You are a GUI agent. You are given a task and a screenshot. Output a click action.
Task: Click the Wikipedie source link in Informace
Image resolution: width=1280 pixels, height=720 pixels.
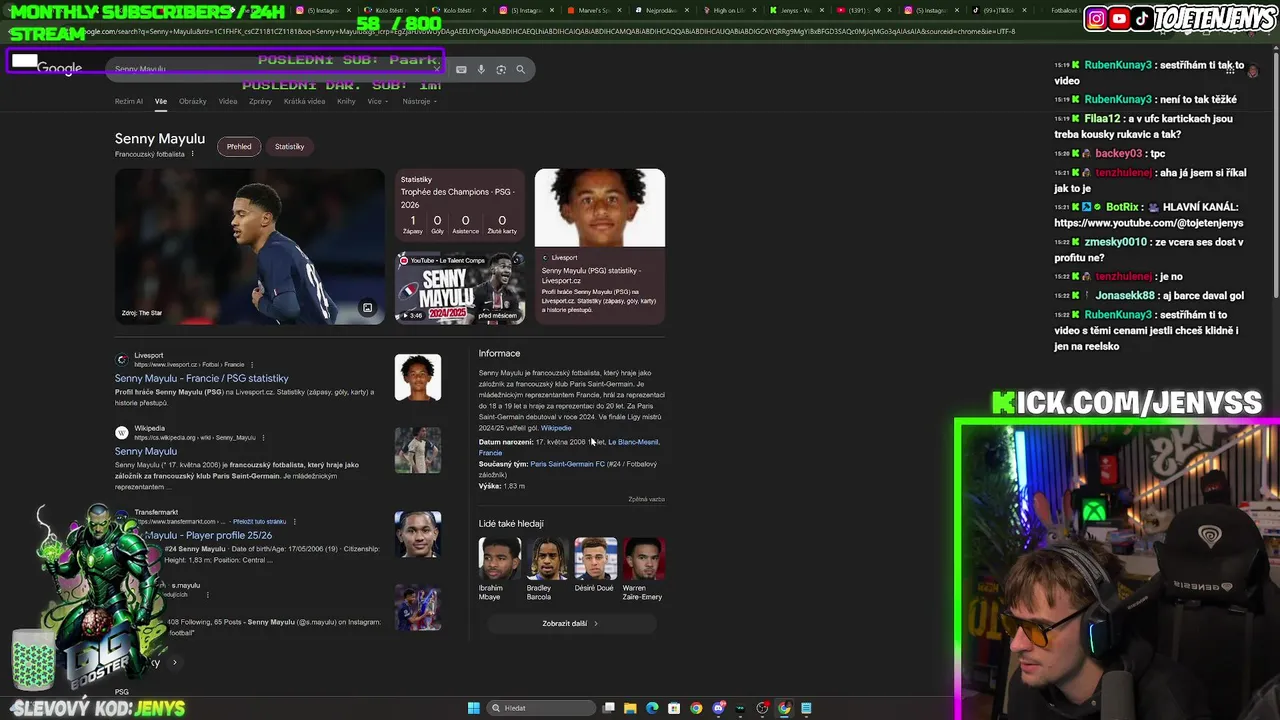(556, 428)
